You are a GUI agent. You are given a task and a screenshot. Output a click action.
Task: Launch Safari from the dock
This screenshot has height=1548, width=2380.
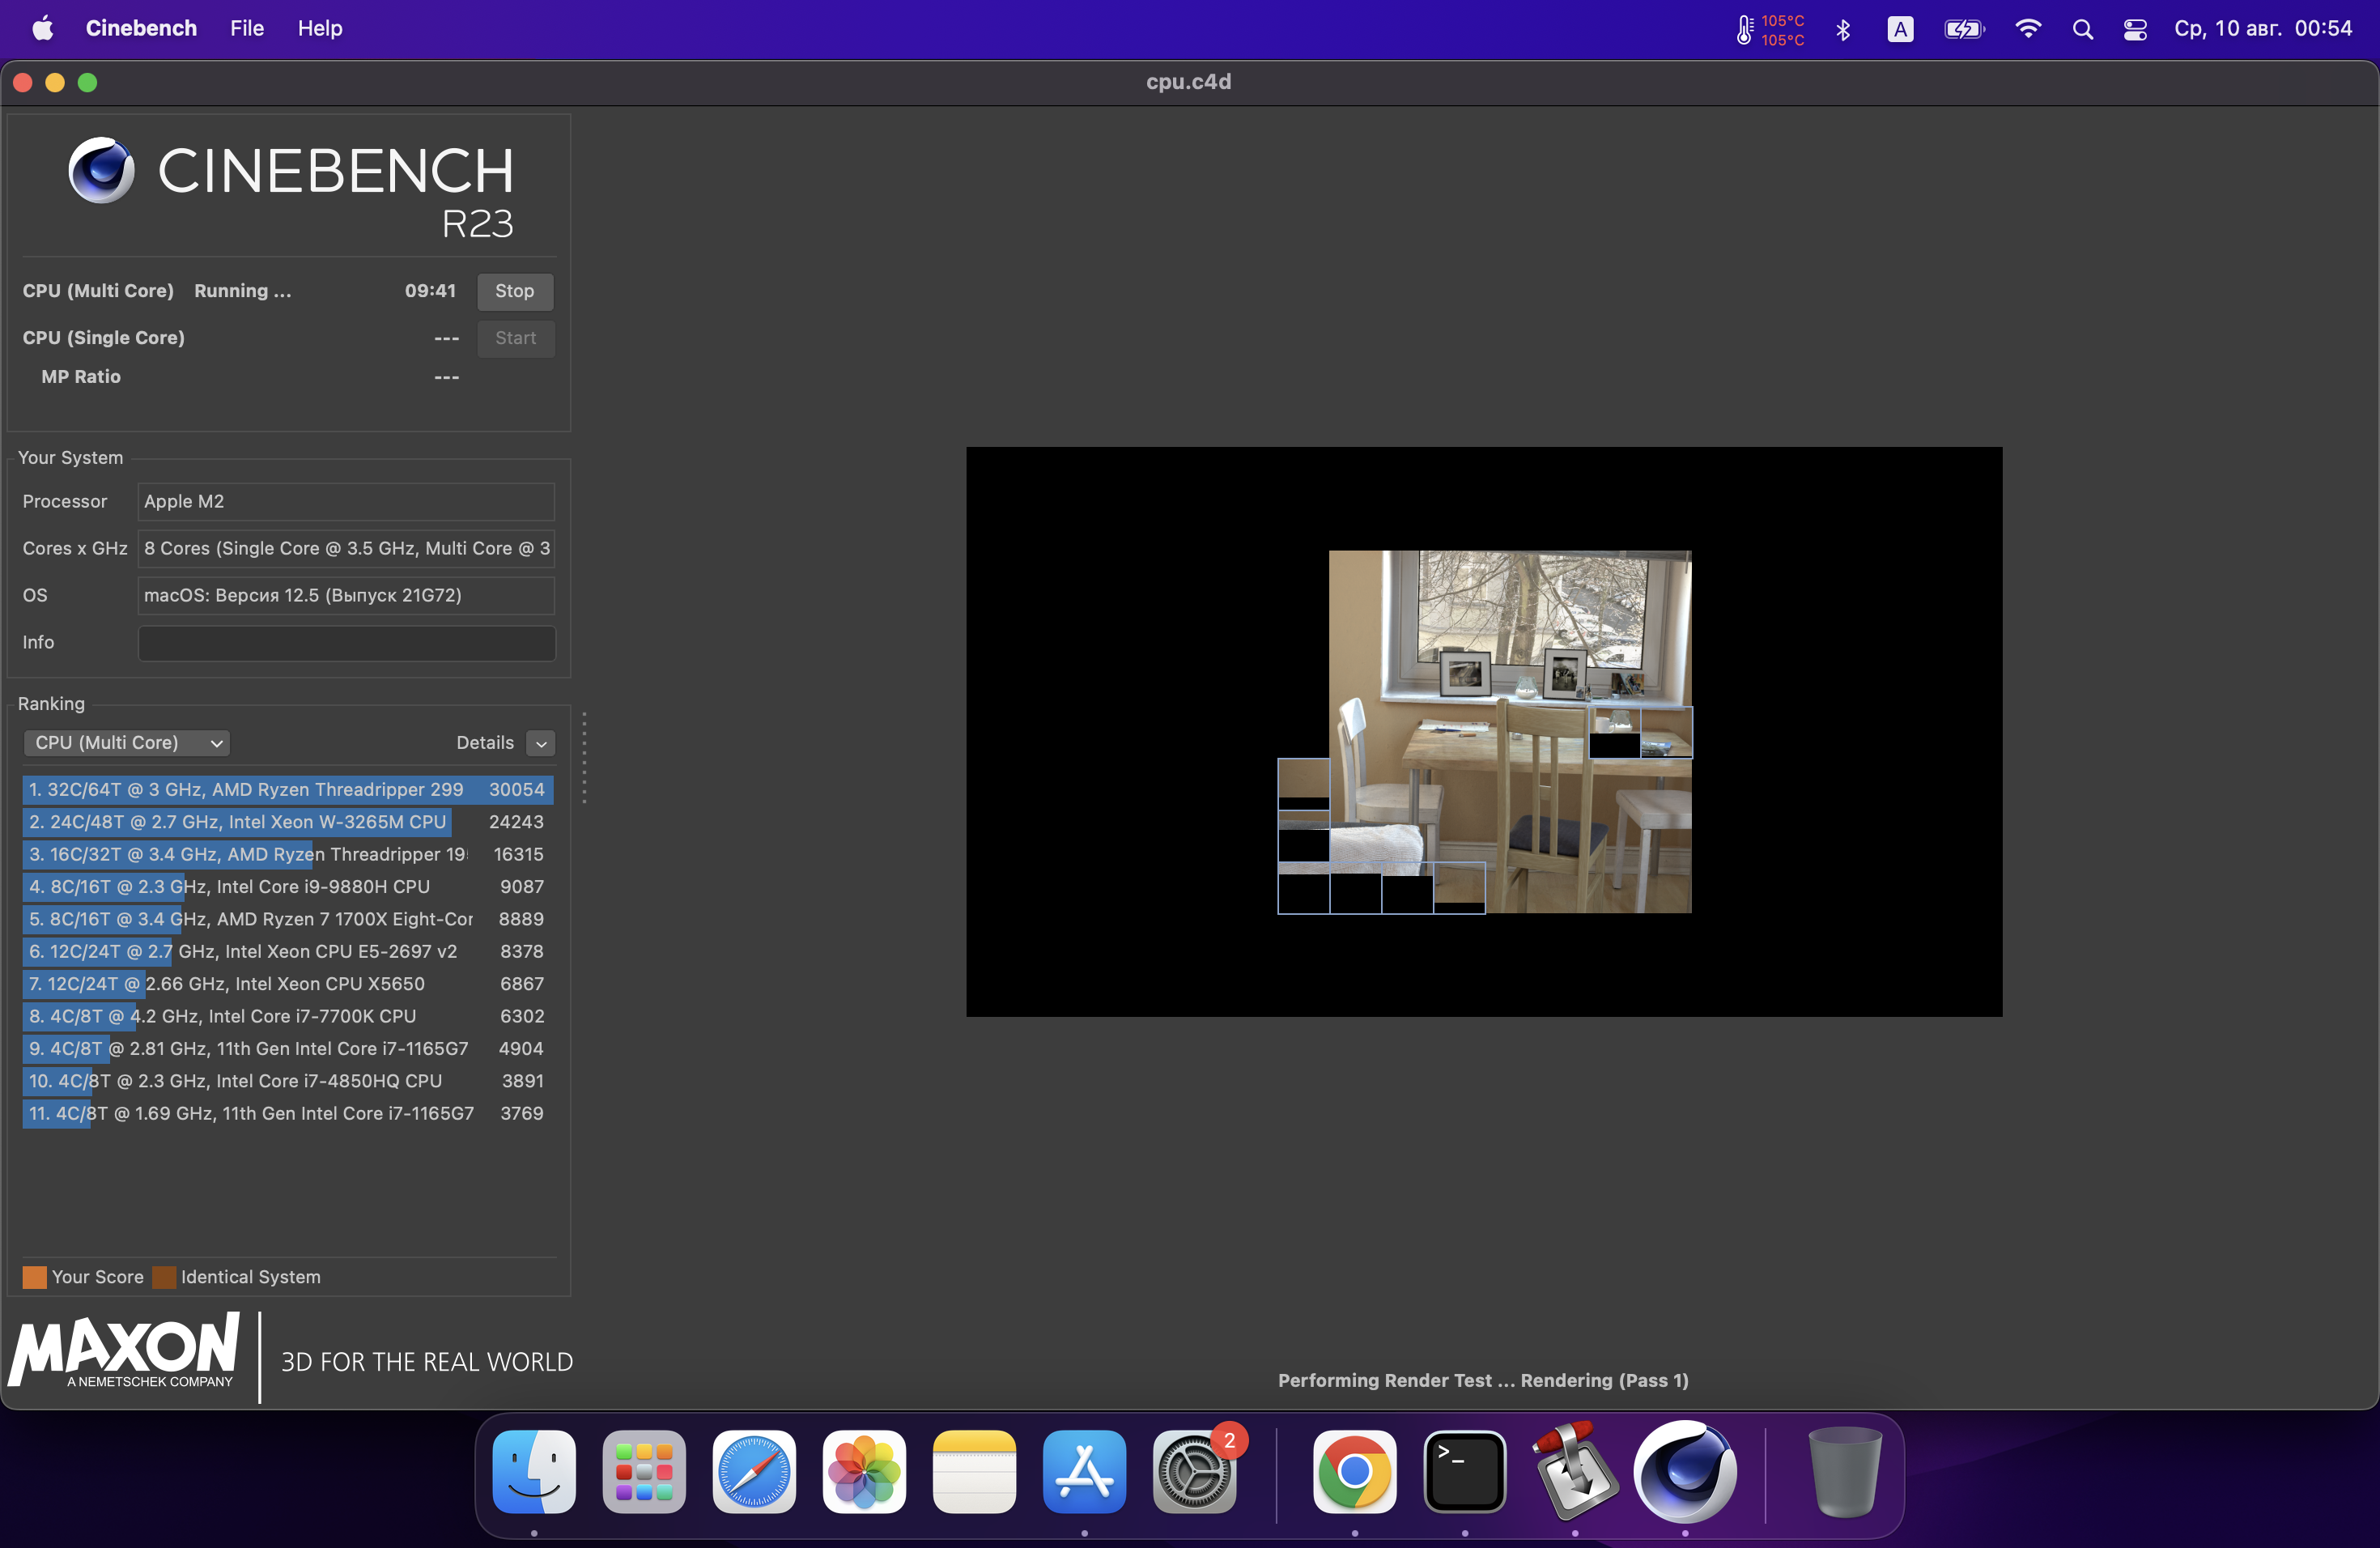(x=754, y=1471)
